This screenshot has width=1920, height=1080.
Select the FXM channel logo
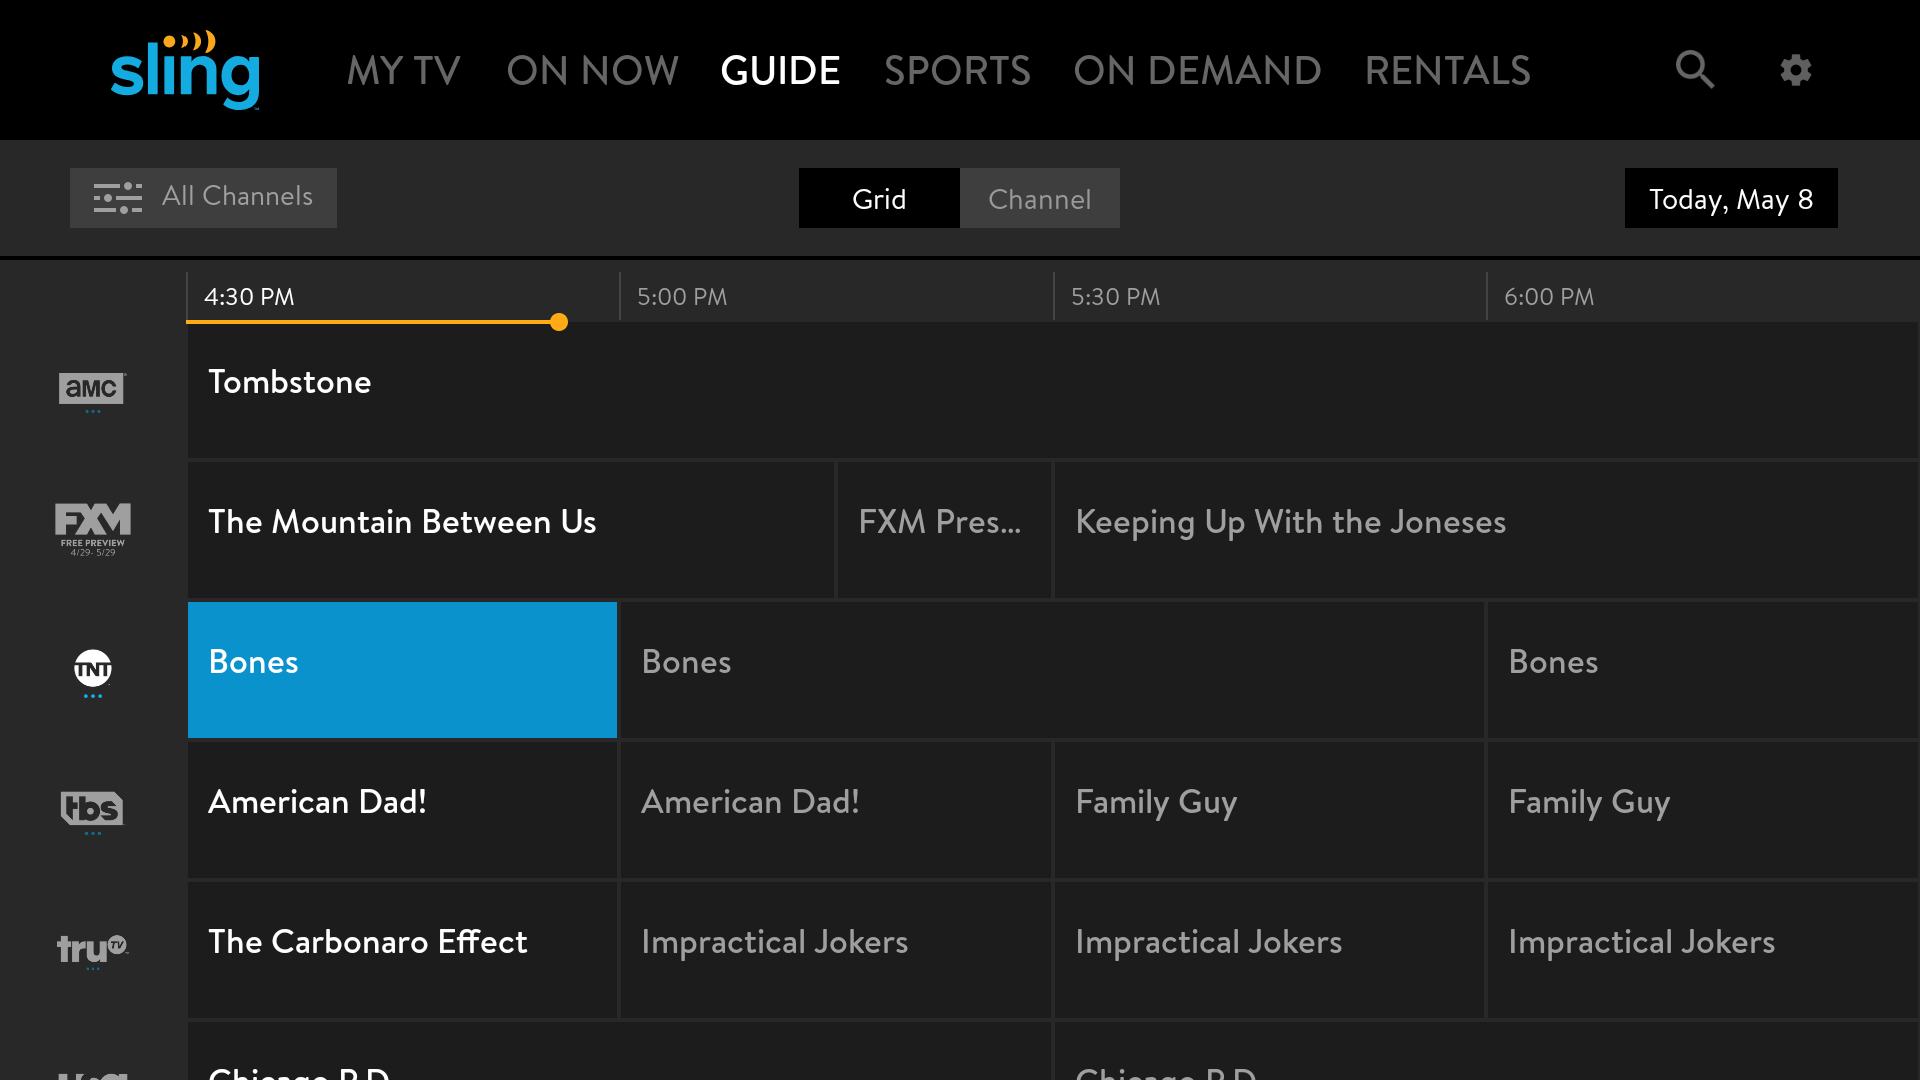click(92, 528)
